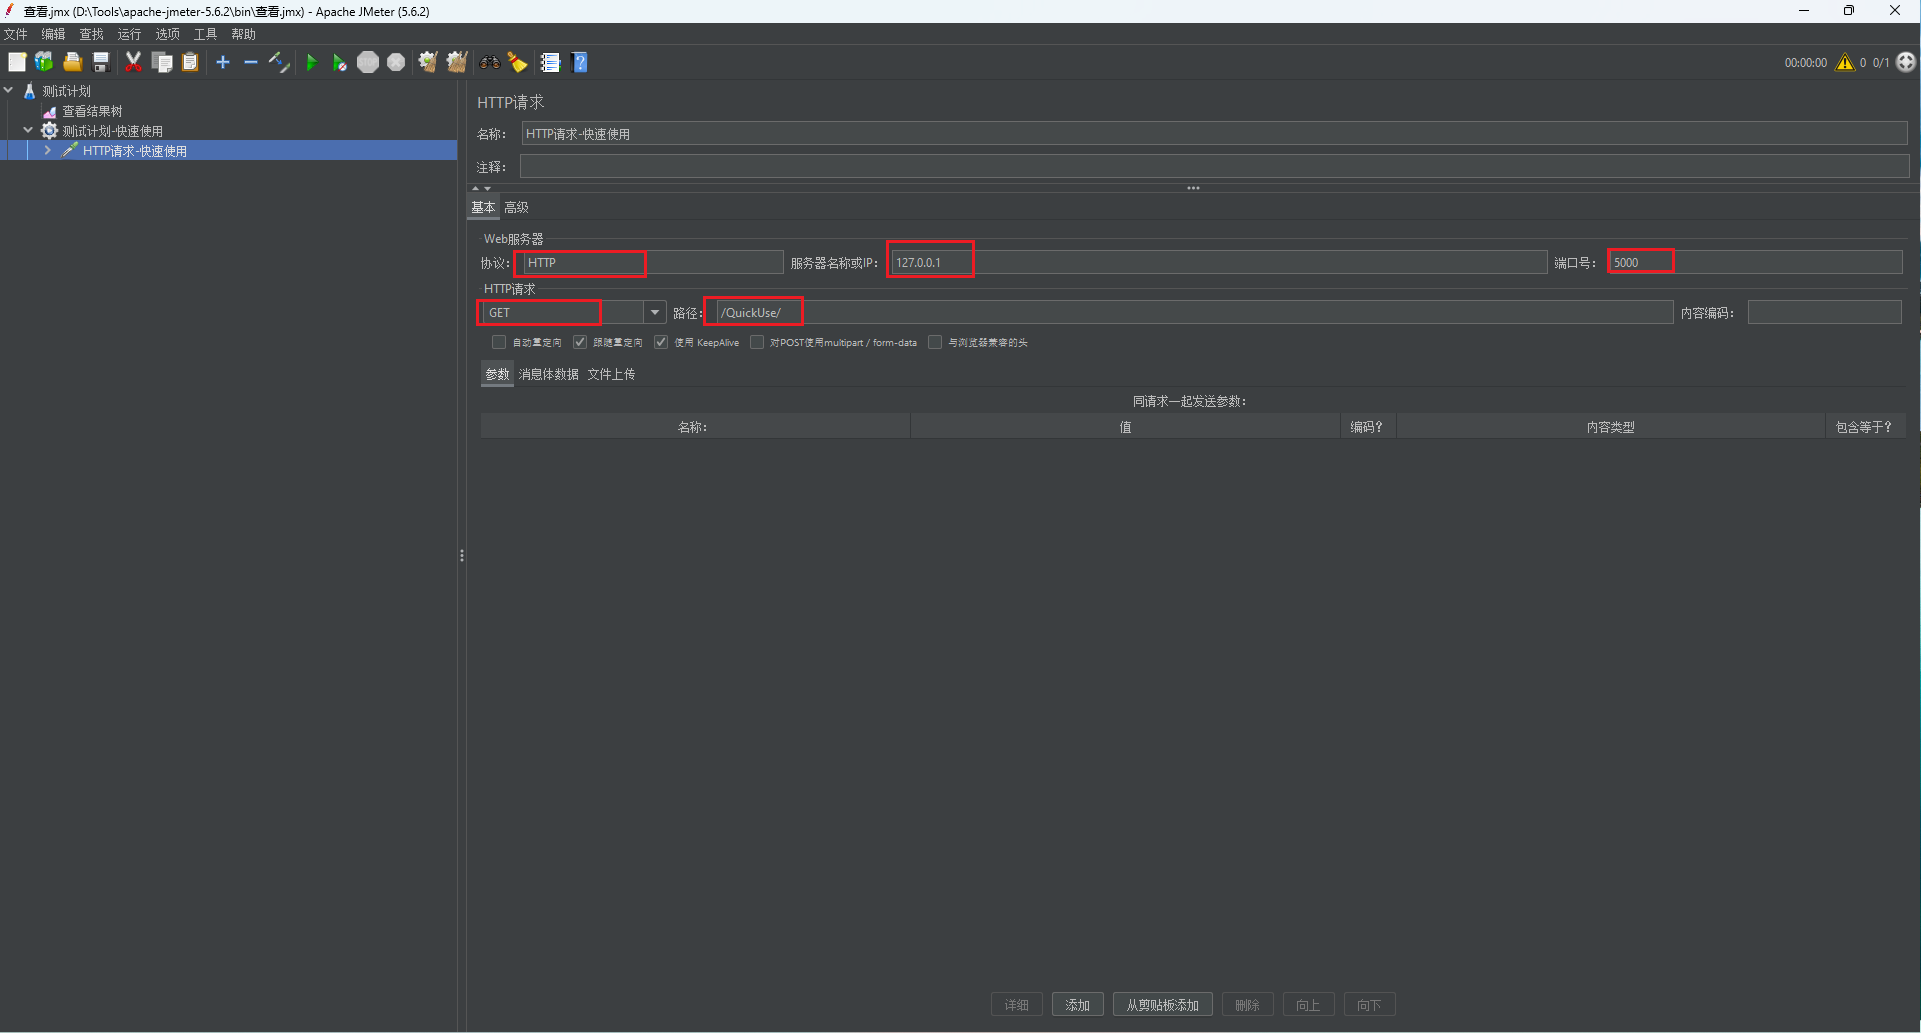Click the 删除 button

[x=1247, y=1005]
